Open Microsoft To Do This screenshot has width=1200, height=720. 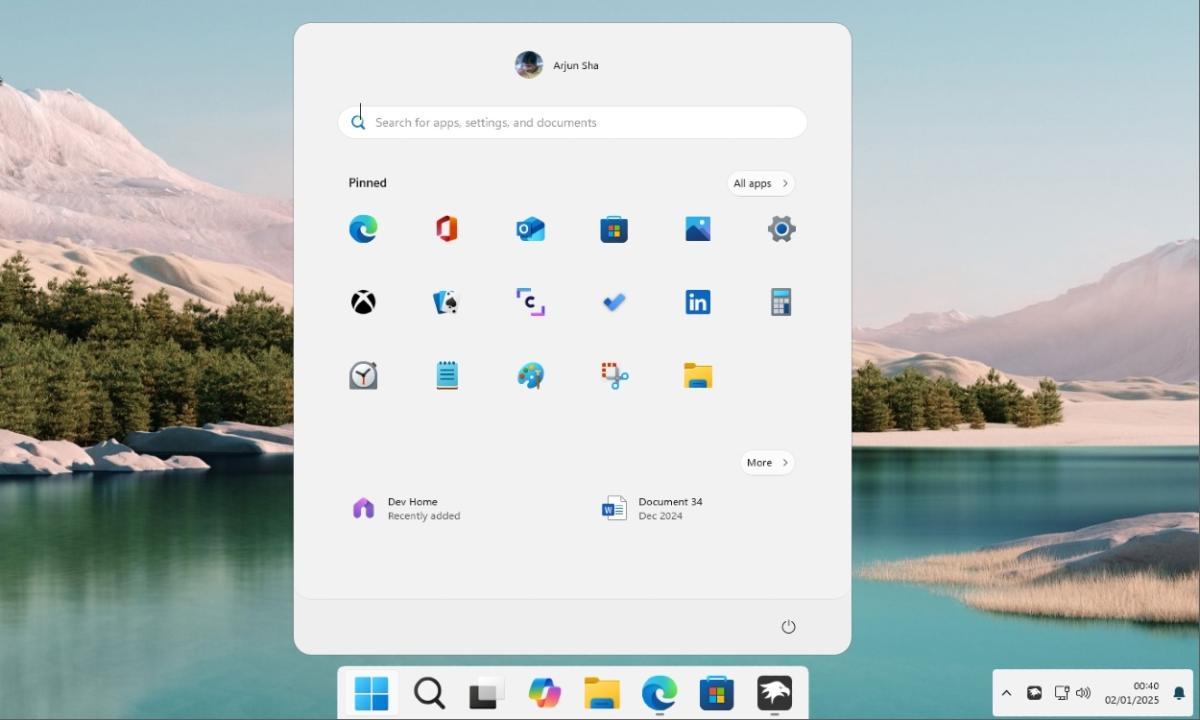[613, 301]
